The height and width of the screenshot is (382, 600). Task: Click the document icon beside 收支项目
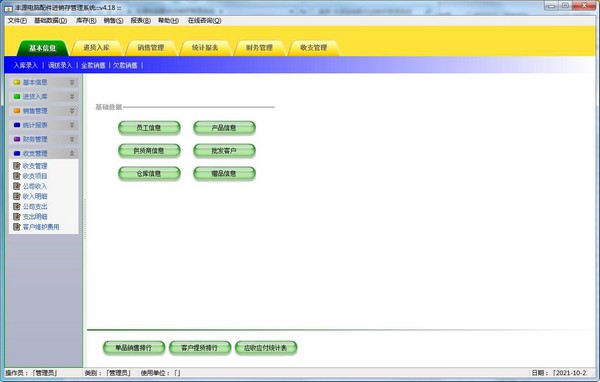(16, 176)
